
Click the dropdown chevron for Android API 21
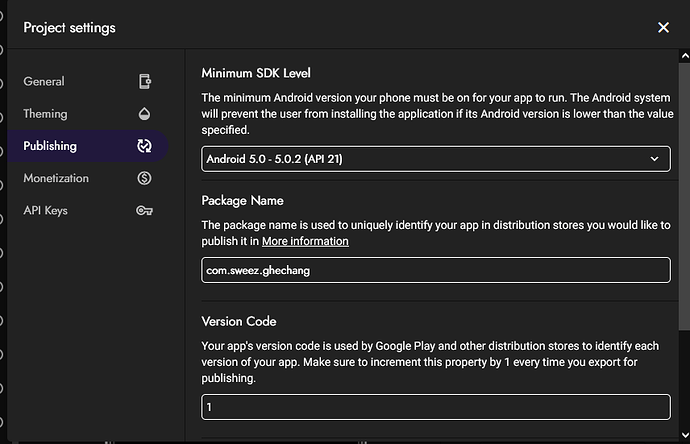(x=654, y=159)
